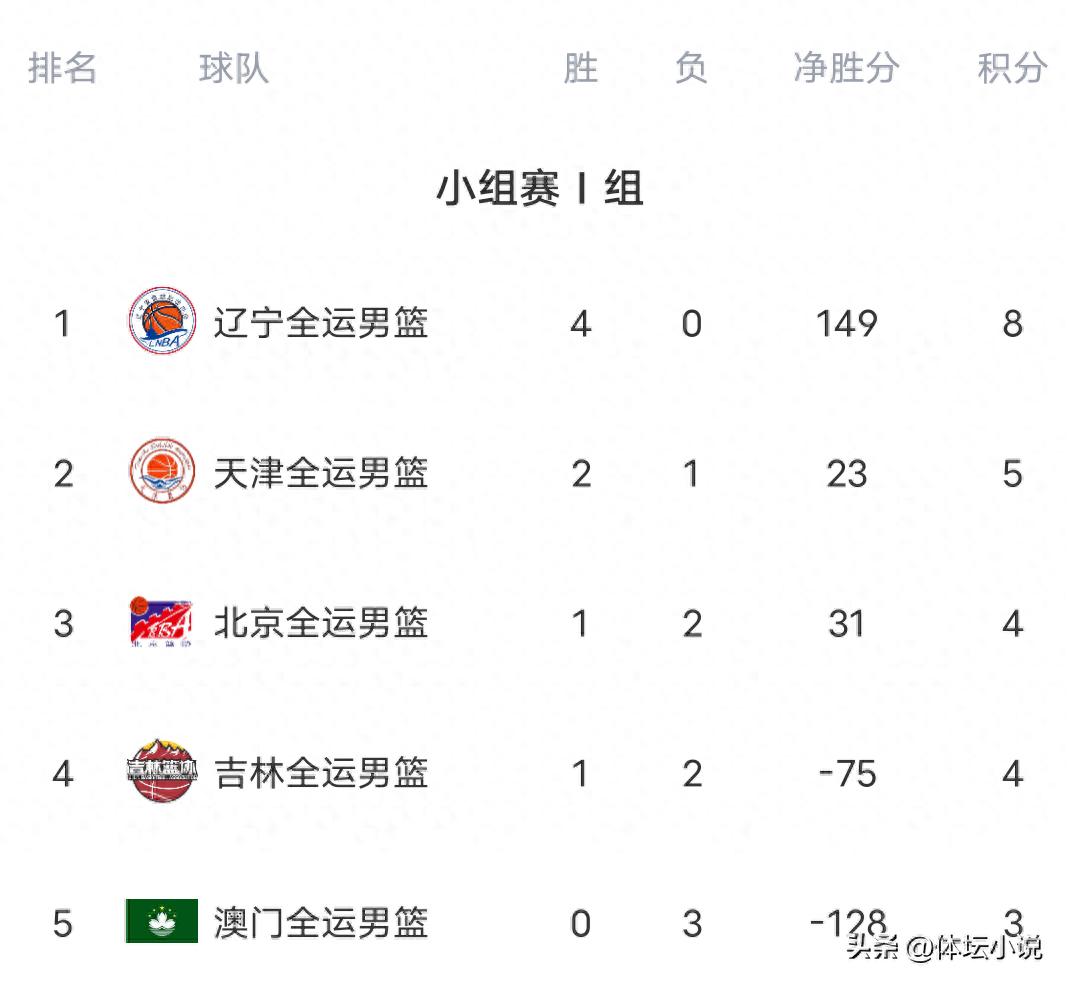Image resolution: width=1067 pixels, height=985 pixels.
Task: Click Liaoning's net point difference 149
Action: pyautogui.click(x=846, y=323)
